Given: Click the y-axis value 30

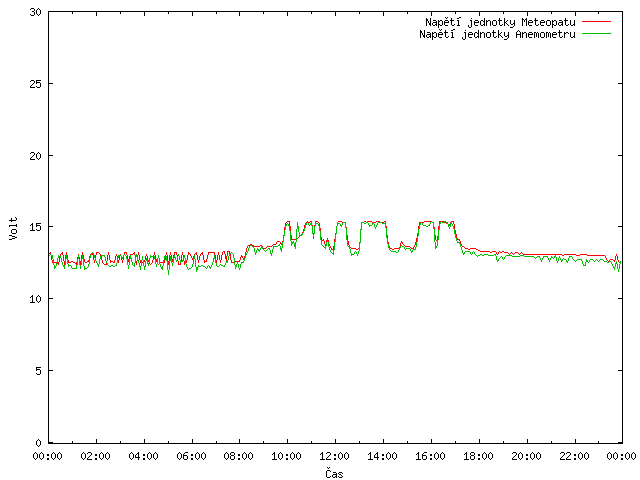Looking at the screenshot, I should click(x=36, y=12).
